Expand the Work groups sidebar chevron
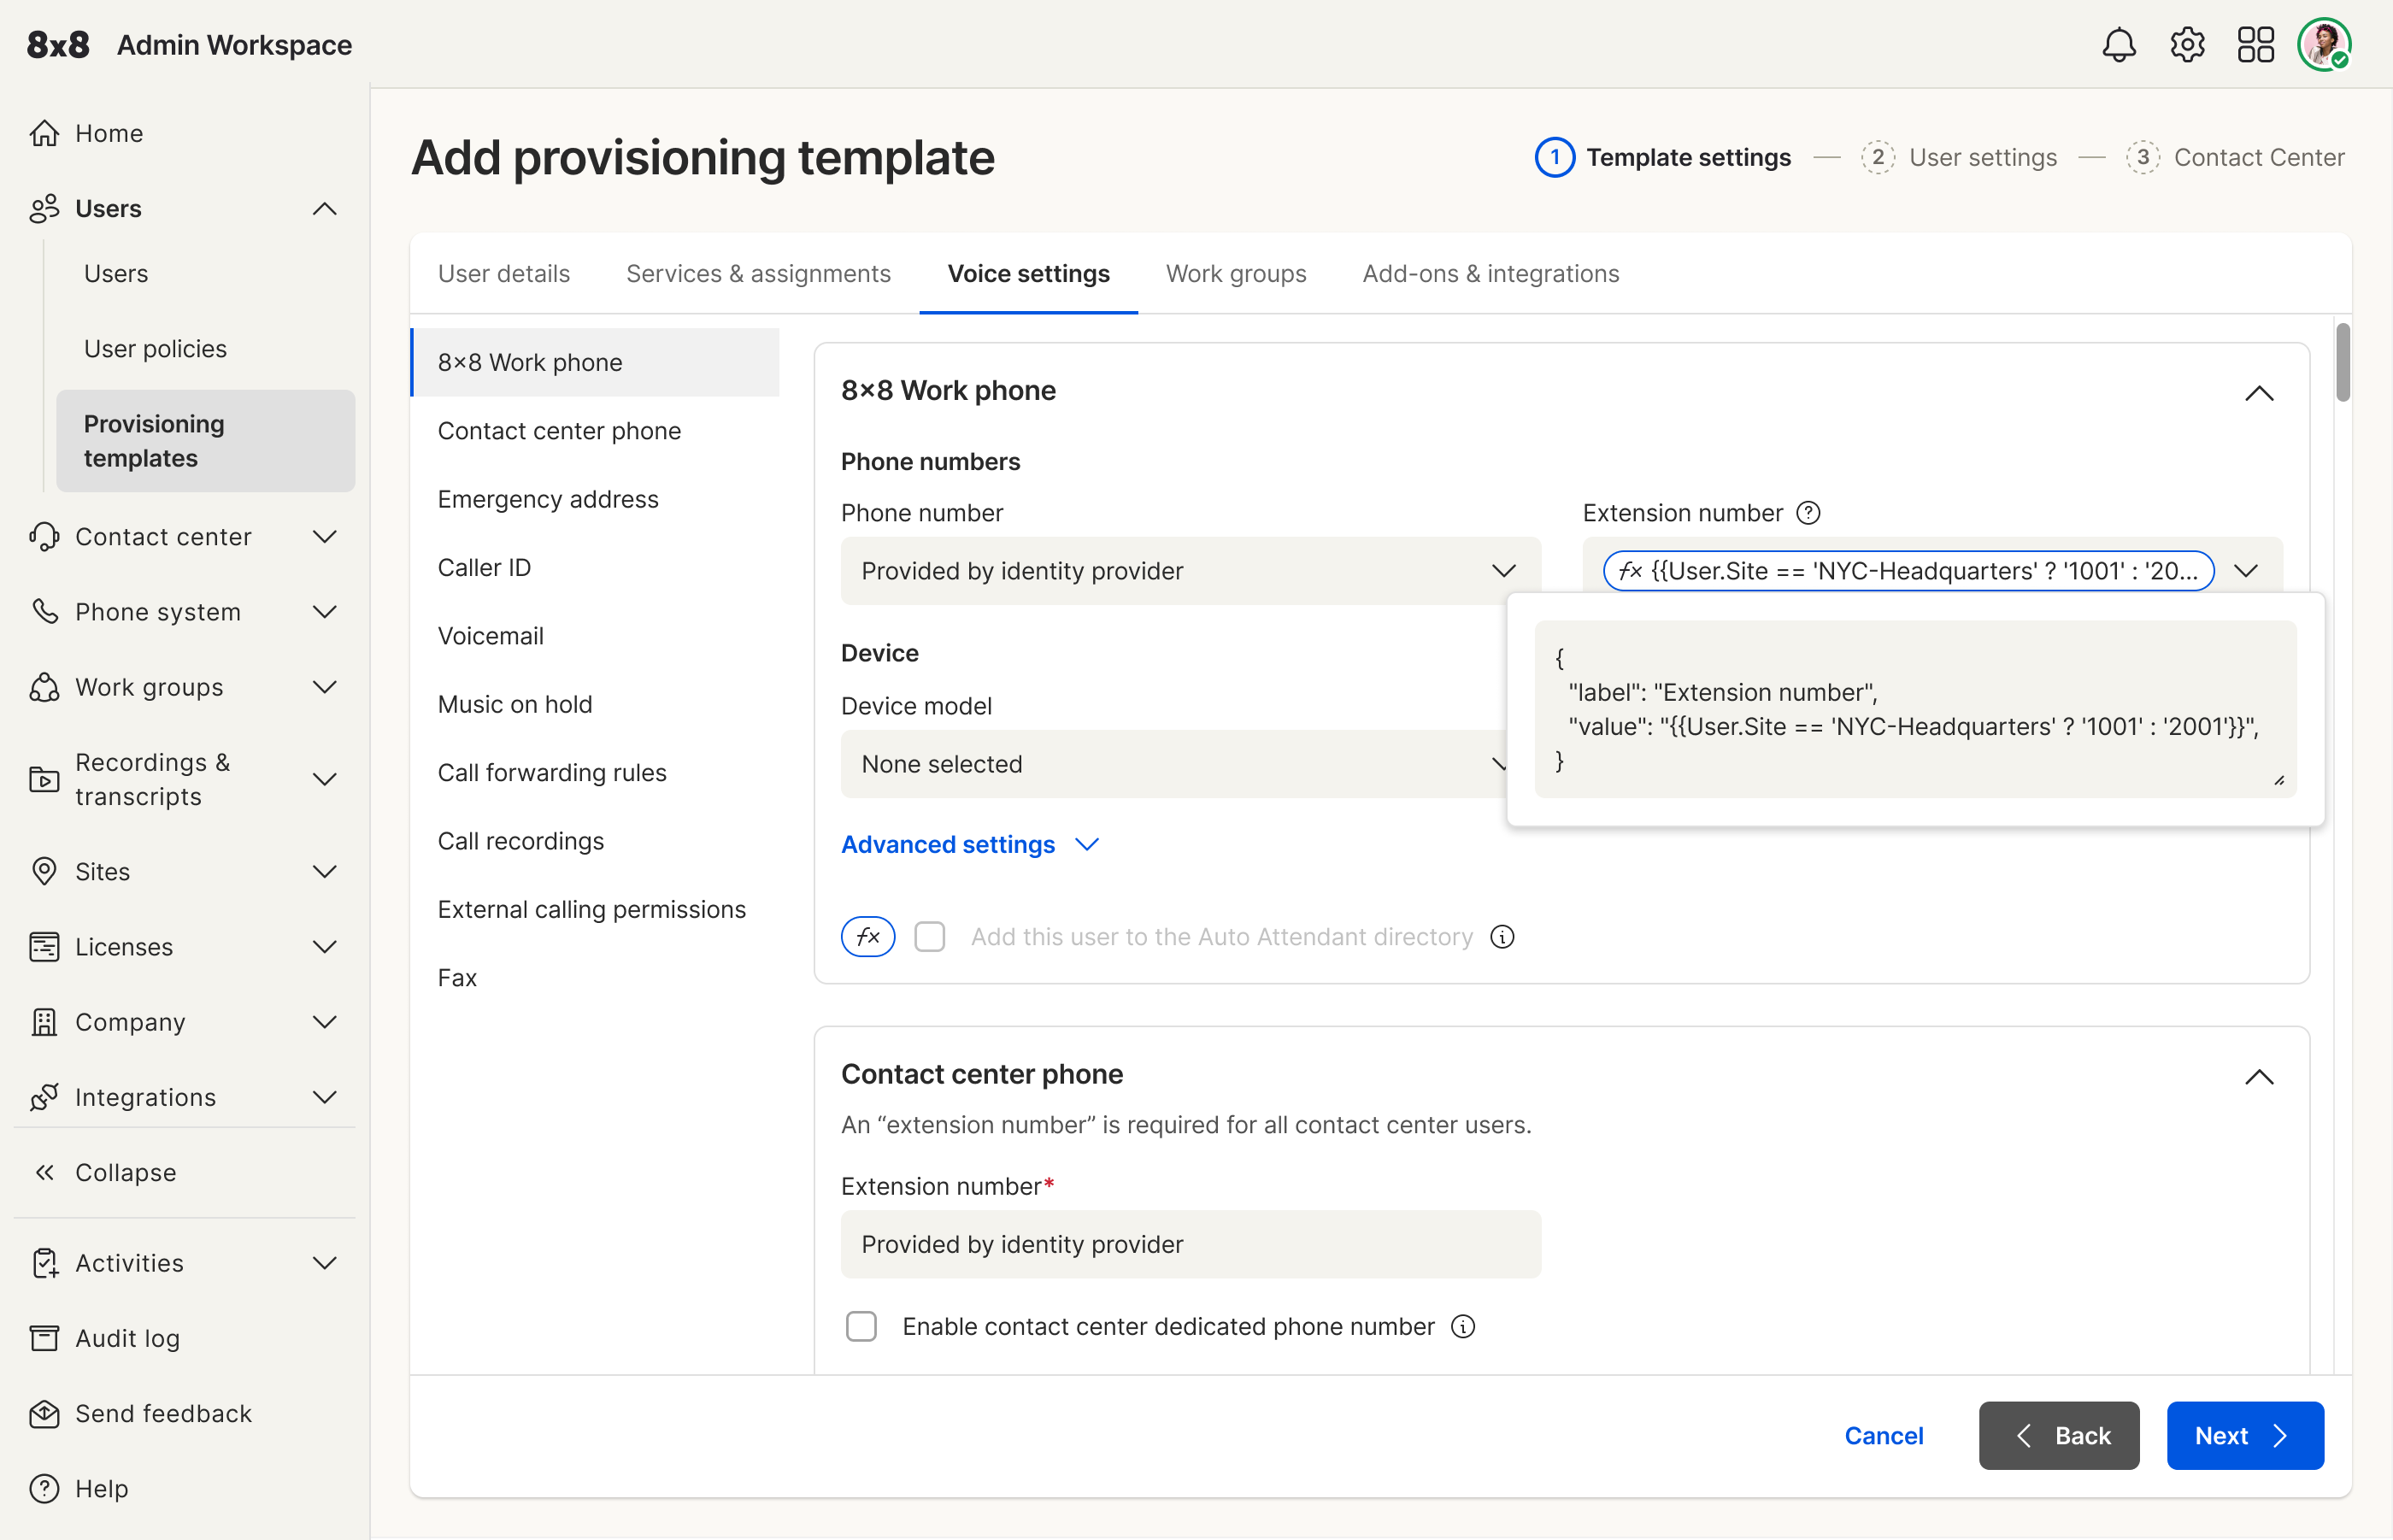This screenshot has width=2393, height=1540. (324, 687)
